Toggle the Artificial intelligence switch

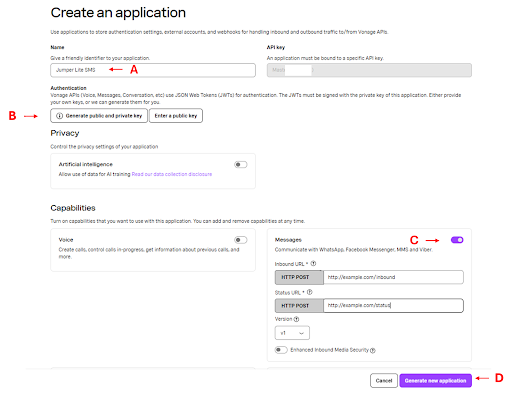coord(241,164)
